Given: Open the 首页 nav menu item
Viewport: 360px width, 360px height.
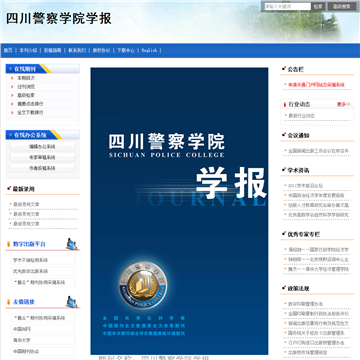Looking at the screenshot, I should click(x=8, y=51).
